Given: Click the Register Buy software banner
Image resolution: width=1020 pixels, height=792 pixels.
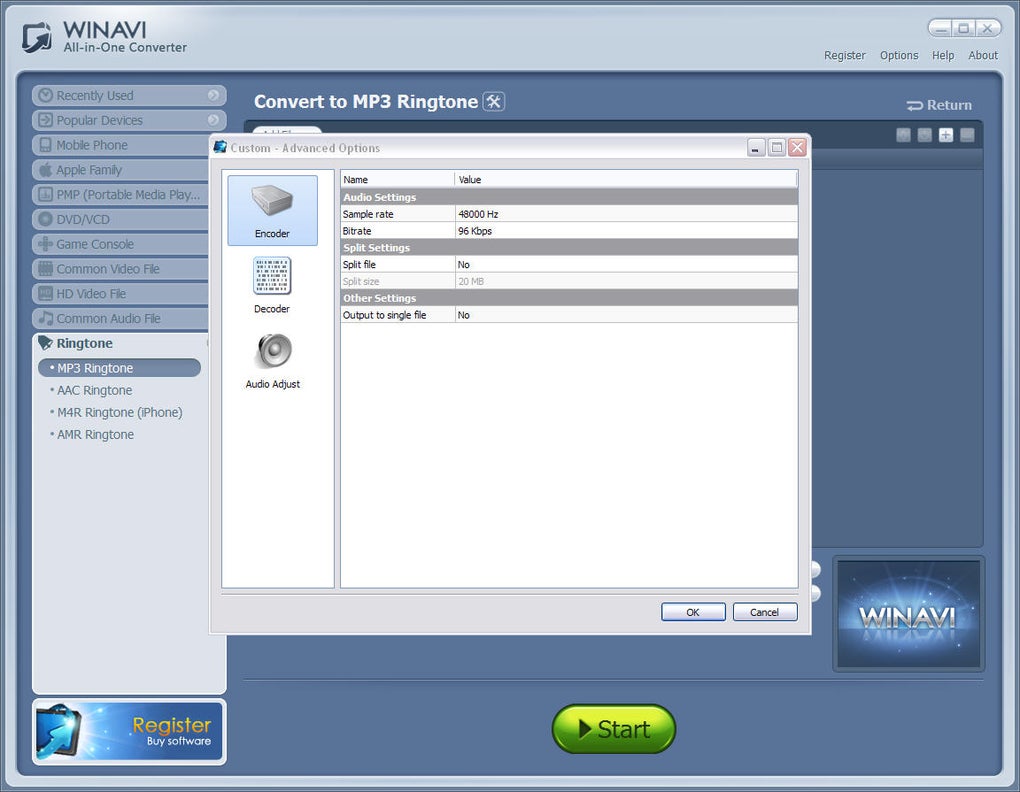Looking at the screenshot, I should [129, 732].
